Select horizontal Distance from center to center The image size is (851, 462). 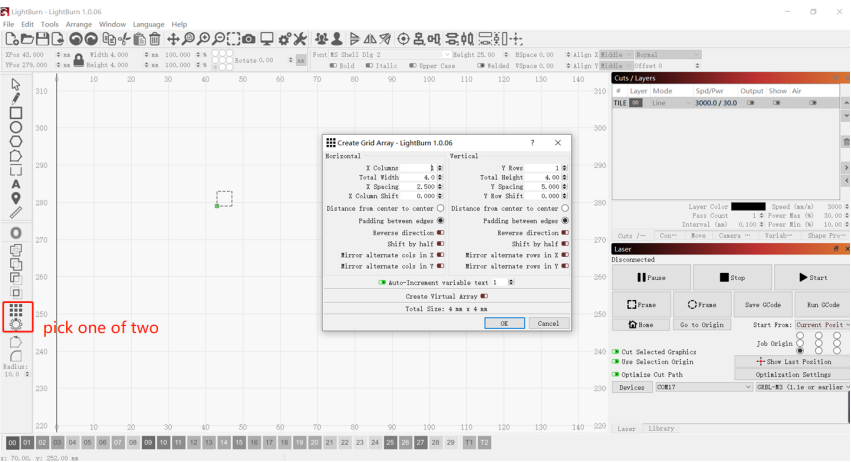click(x=440, y=208)
